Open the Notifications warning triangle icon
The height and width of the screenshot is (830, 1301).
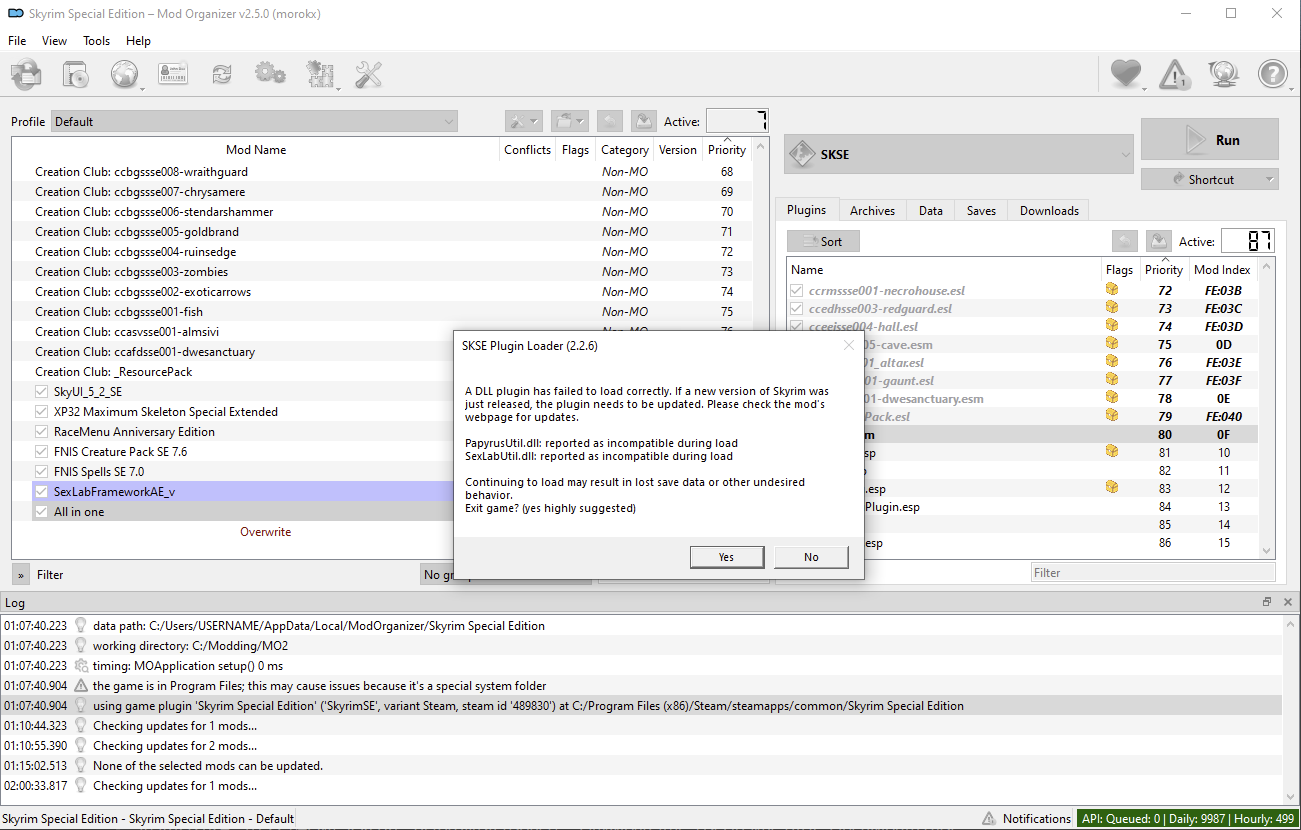pyautogui.click(x=1175, y=74)
